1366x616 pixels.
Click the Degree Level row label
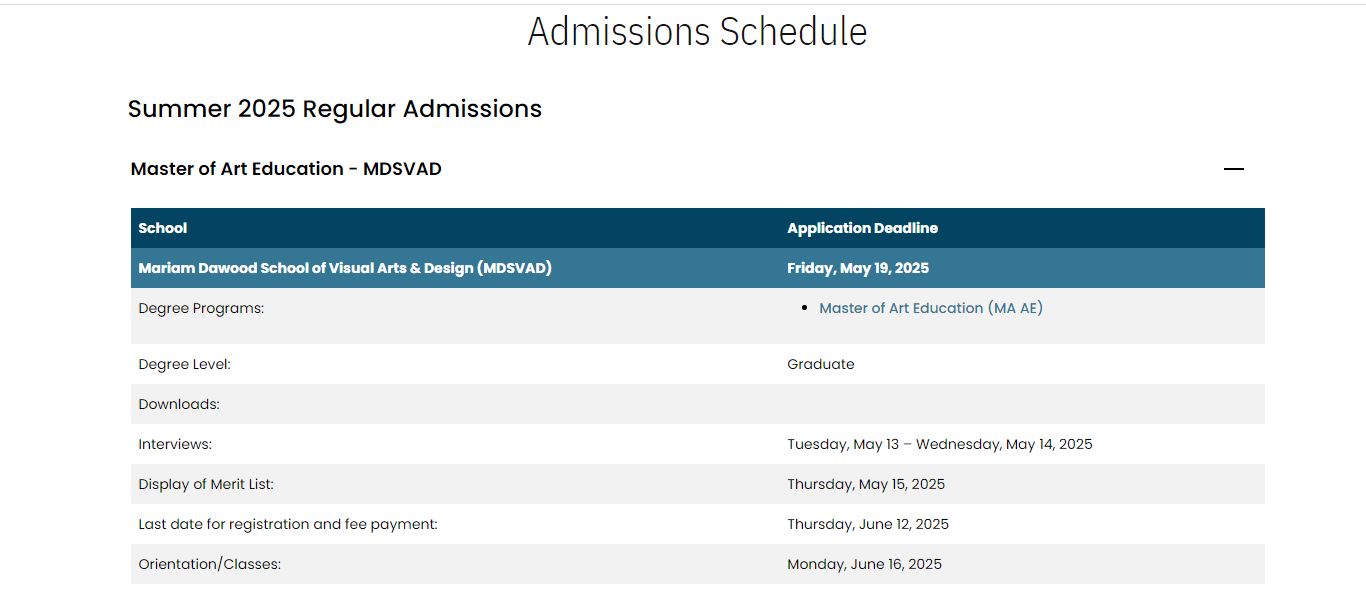(x=184, y=364)
